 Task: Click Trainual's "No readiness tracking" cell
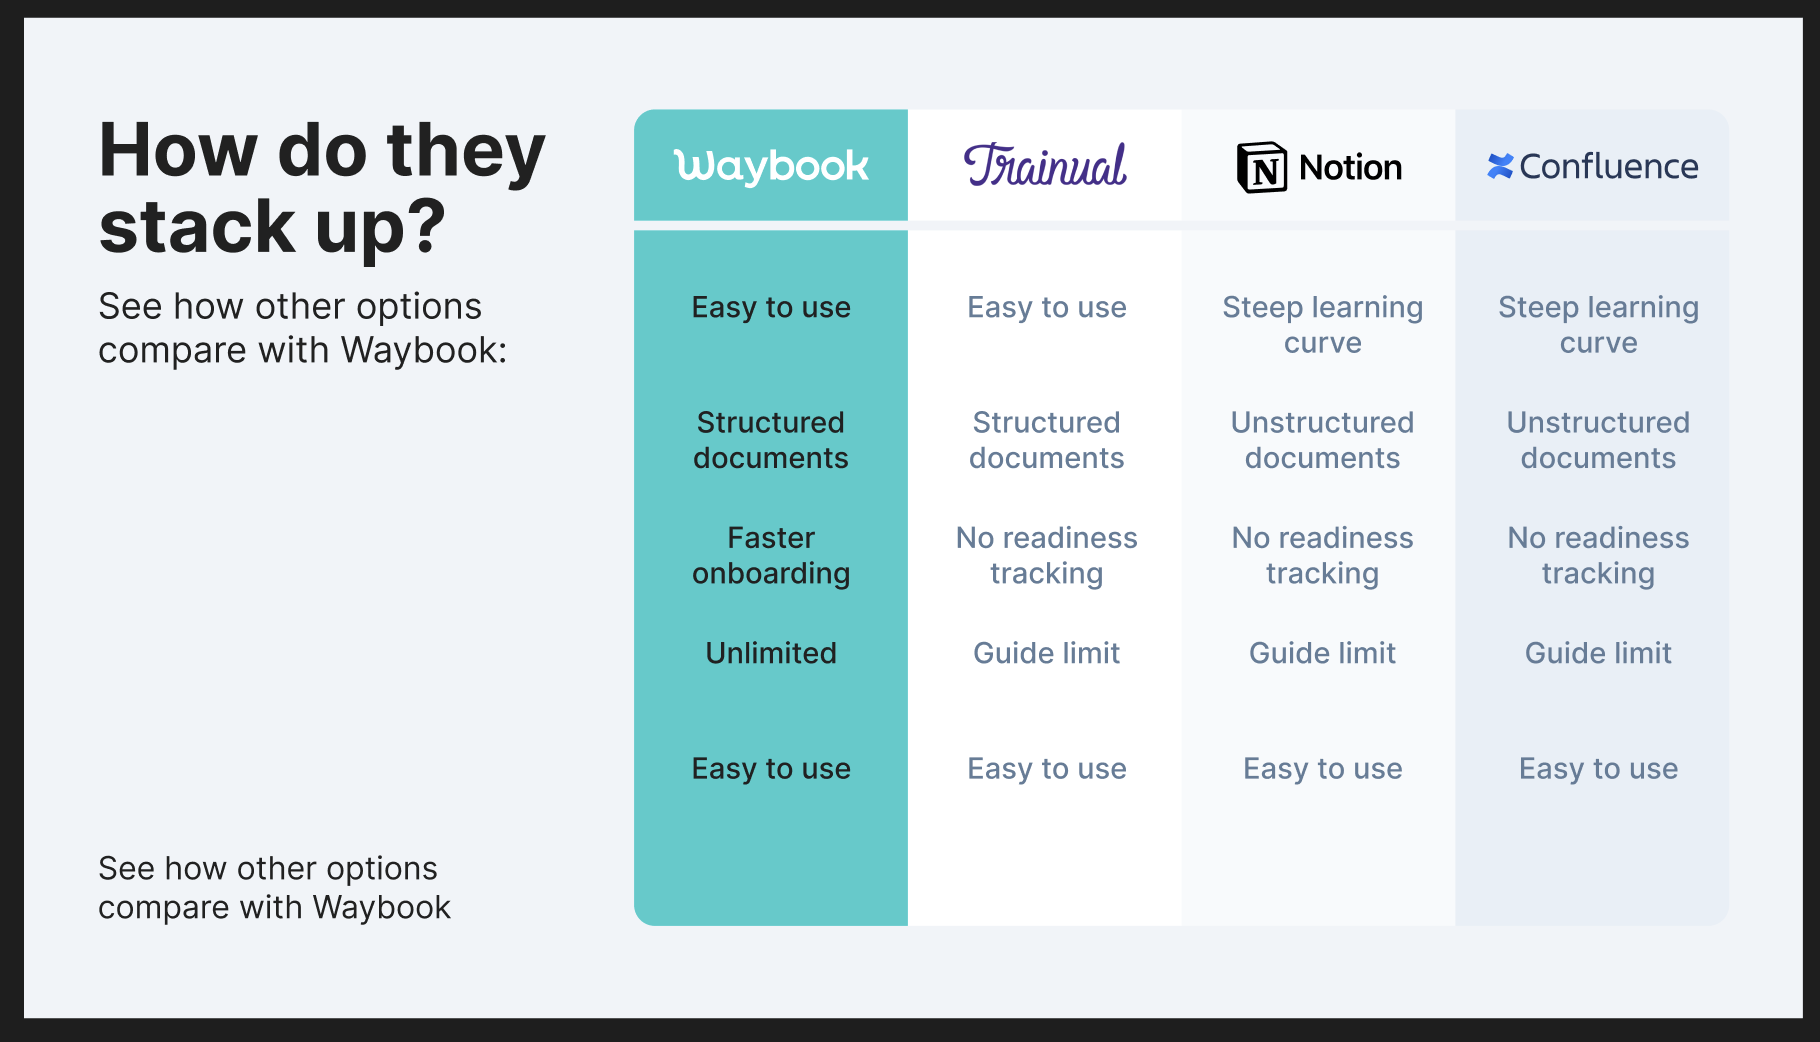coord(1046,555)
